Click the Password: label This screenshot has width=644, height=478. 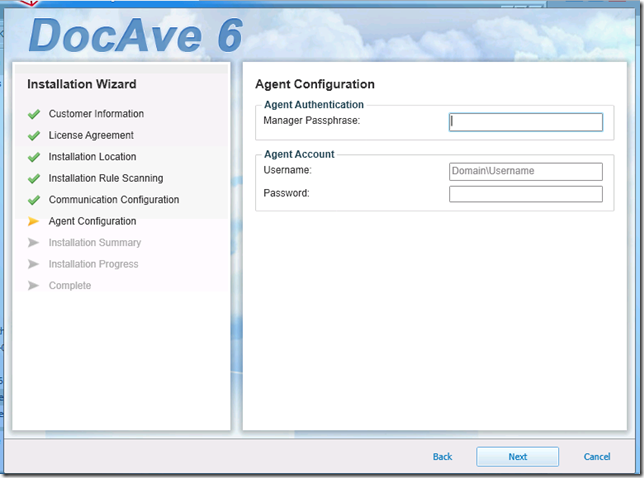286,193
